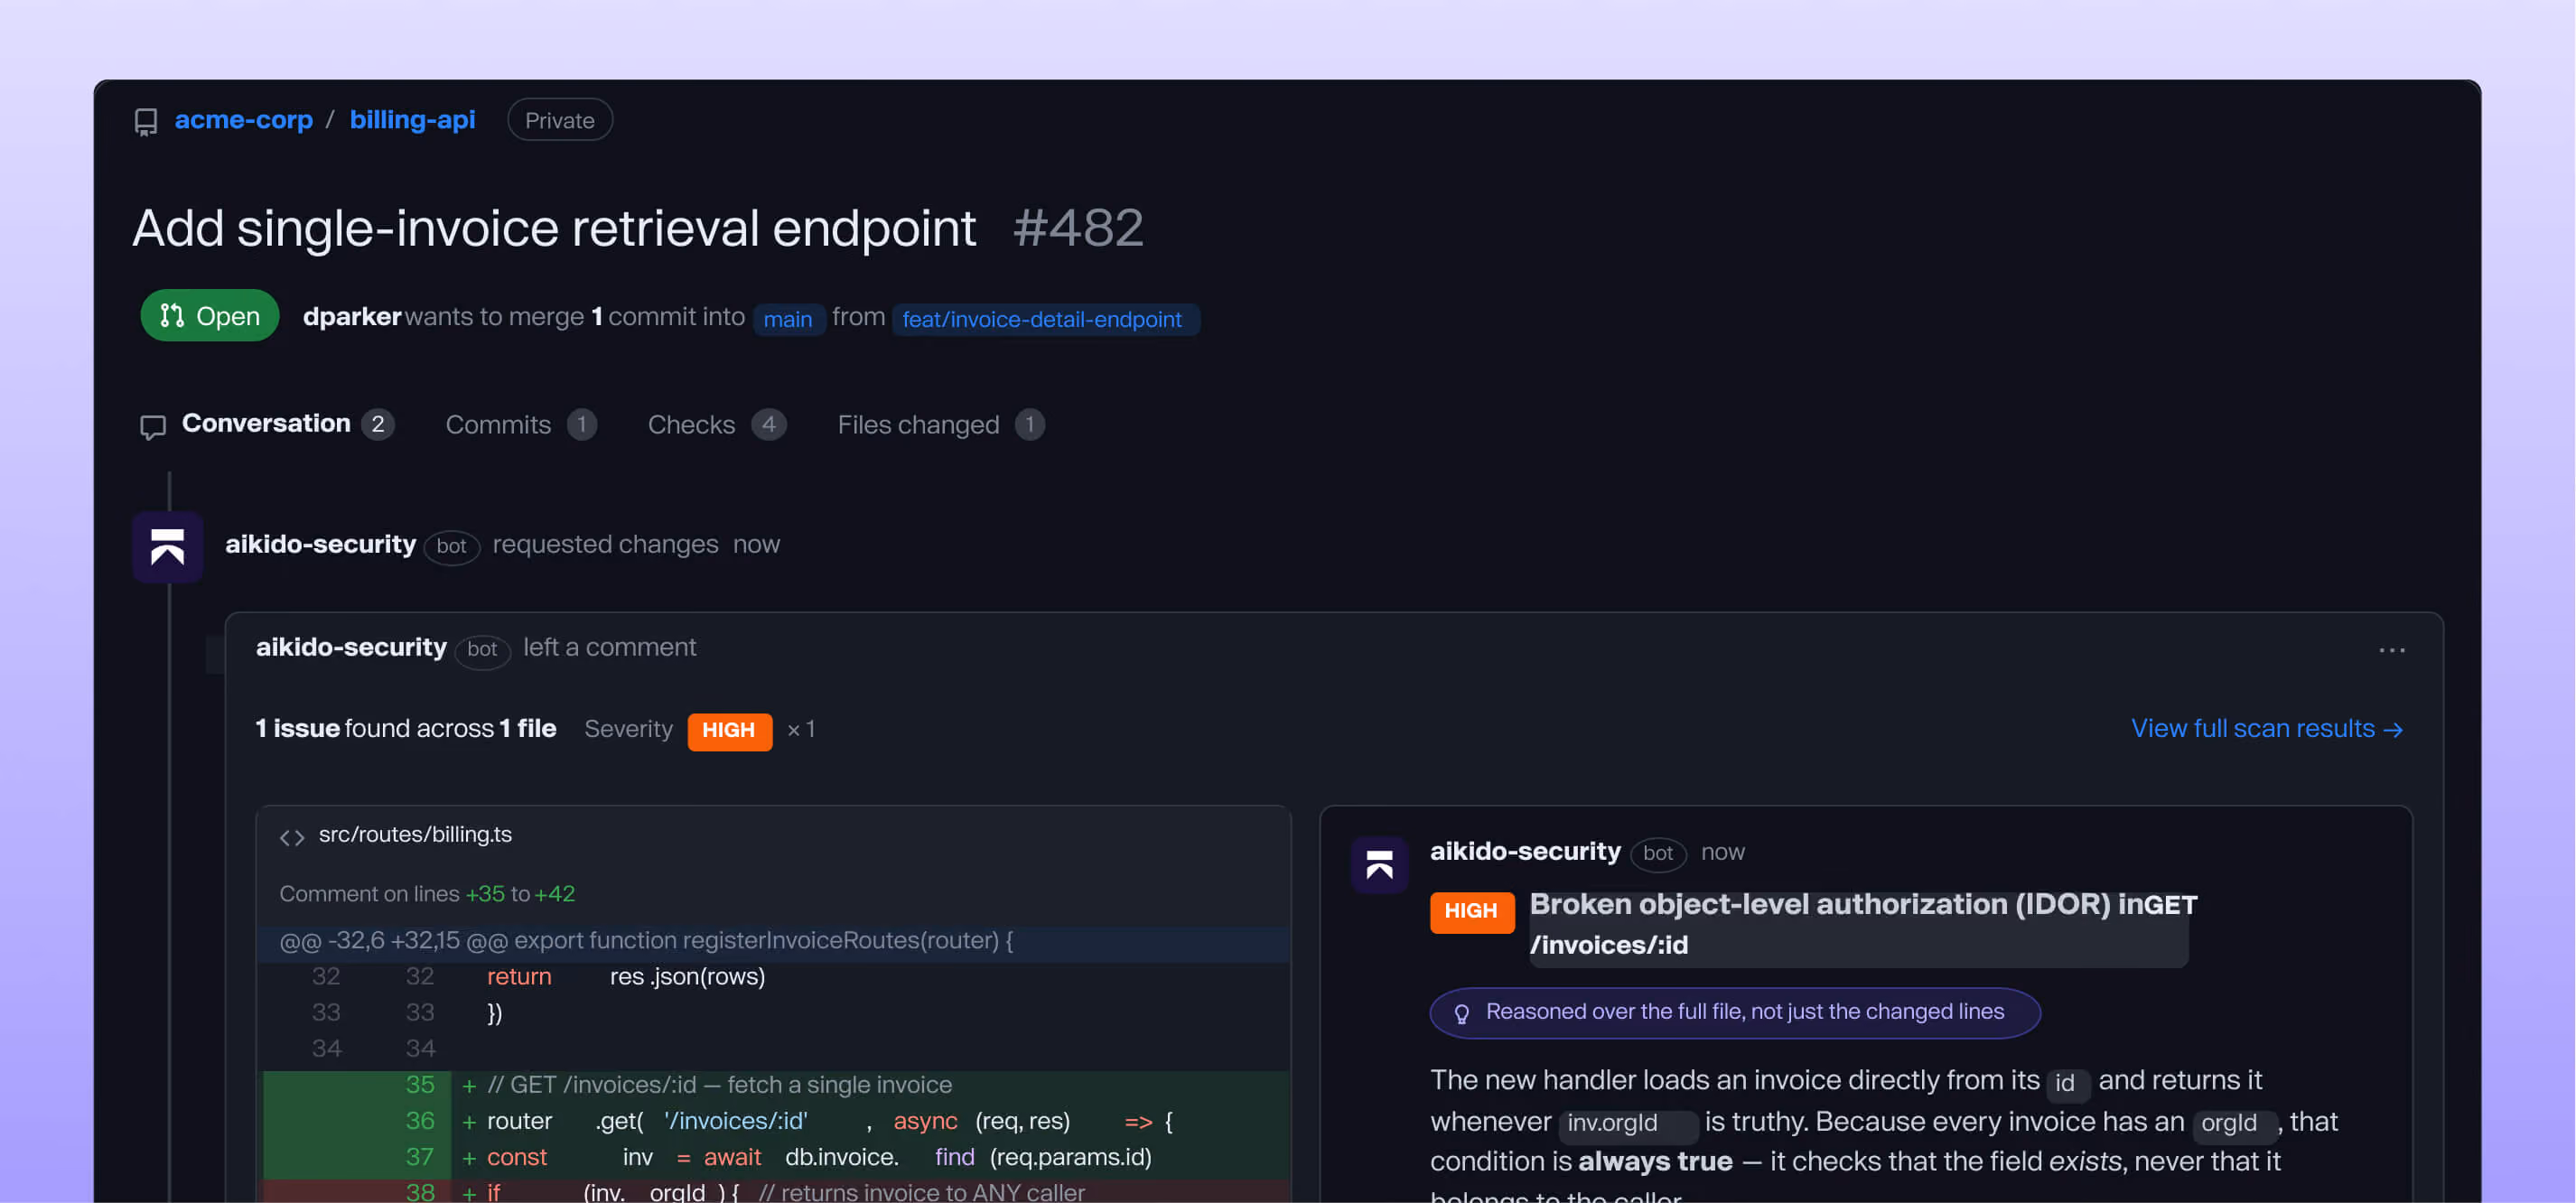The image size is (2576, 1203).
Task: Click the aikido-security avatar in the finding card
Action: [1379, 865]
